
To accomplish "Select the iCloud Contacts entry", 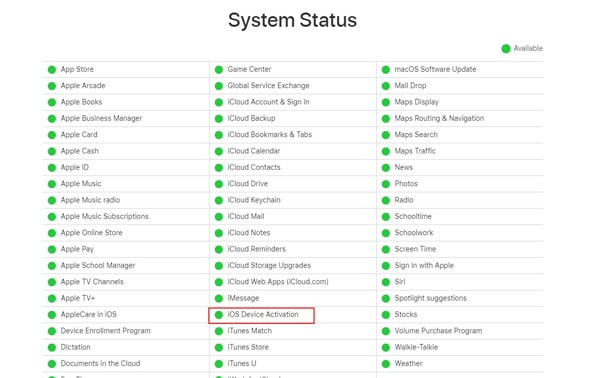I will pyautogui.click(x=254, y=168).
